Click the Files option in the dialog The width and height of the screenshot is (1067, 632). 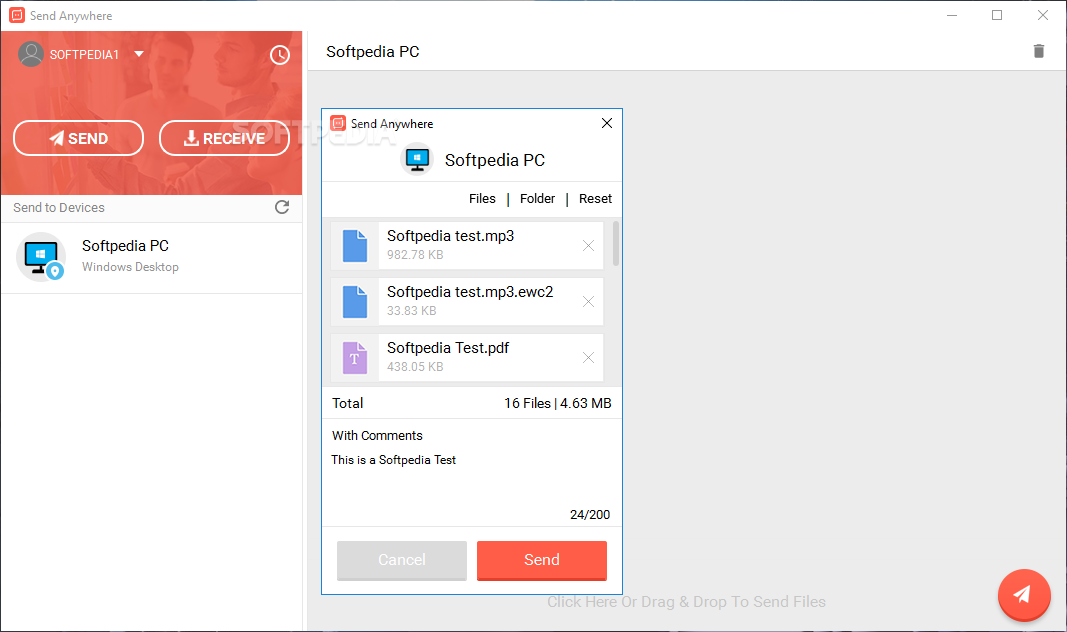coord(482,199)
